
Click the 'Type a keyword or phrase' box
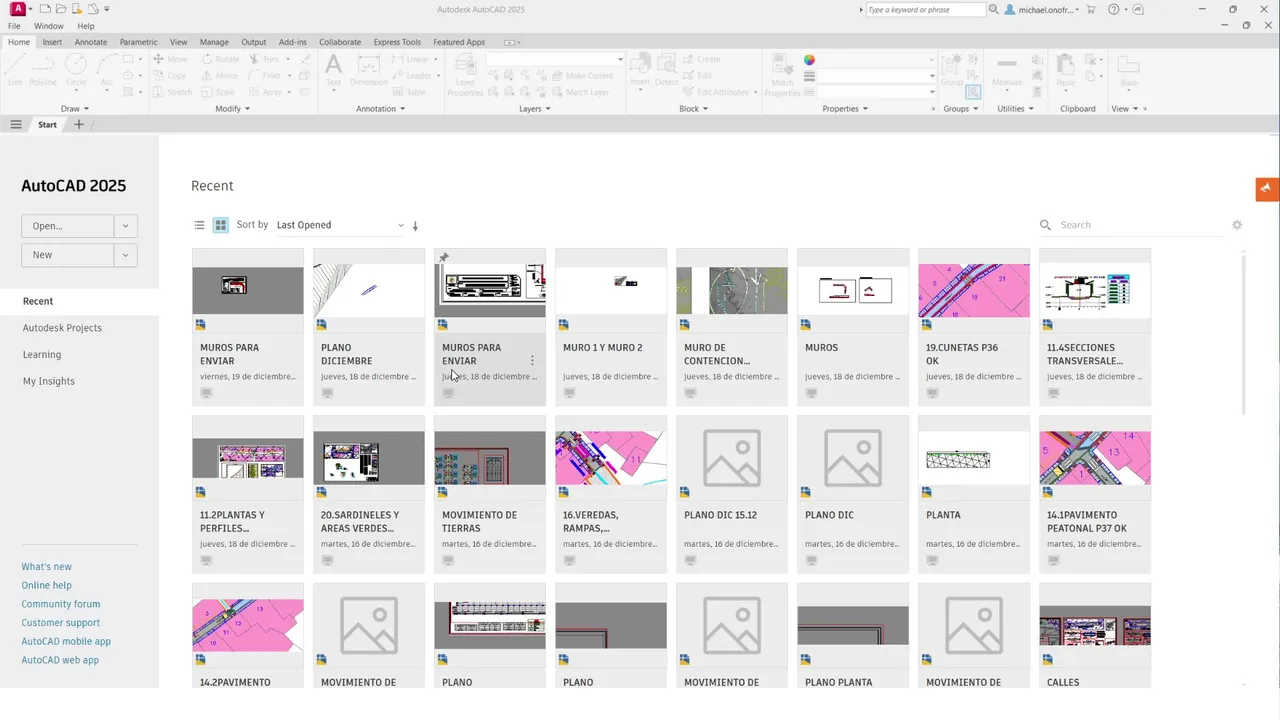[x=925, y=9]
